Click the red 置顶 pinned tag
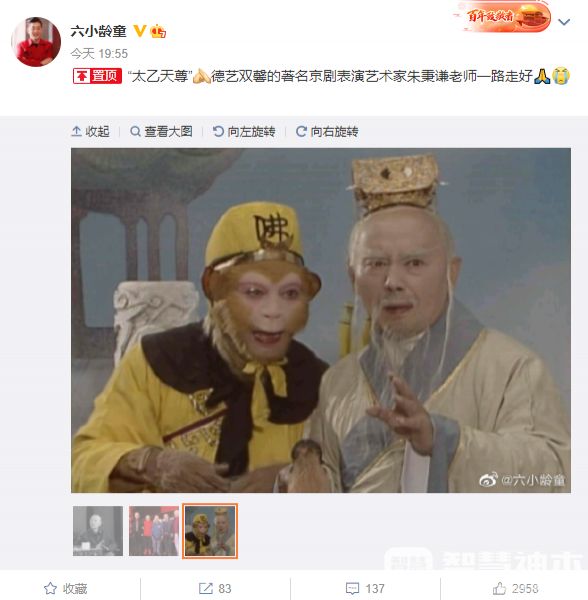This screenshot has width=588, height=600. (x=98, y=76)
